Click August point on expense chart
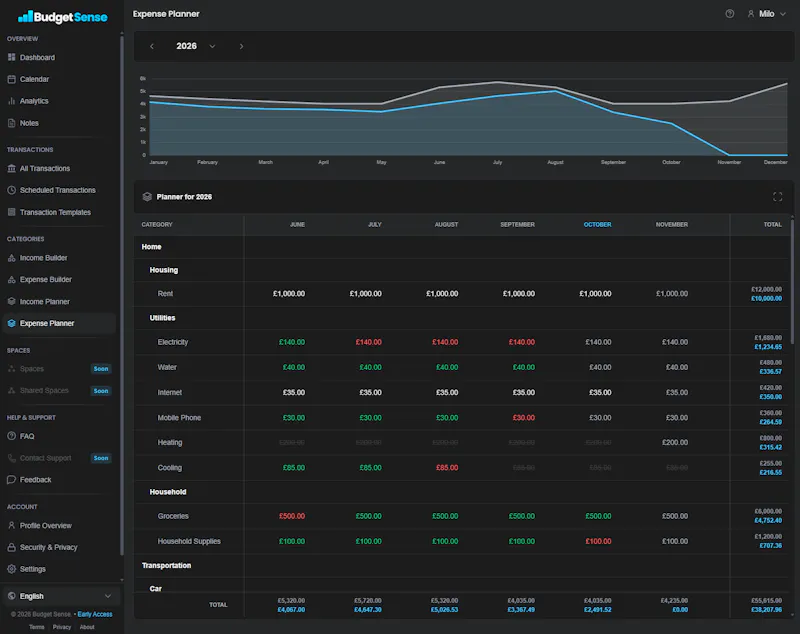The height and width of the screenshot is (634, 800). (556, 91)
